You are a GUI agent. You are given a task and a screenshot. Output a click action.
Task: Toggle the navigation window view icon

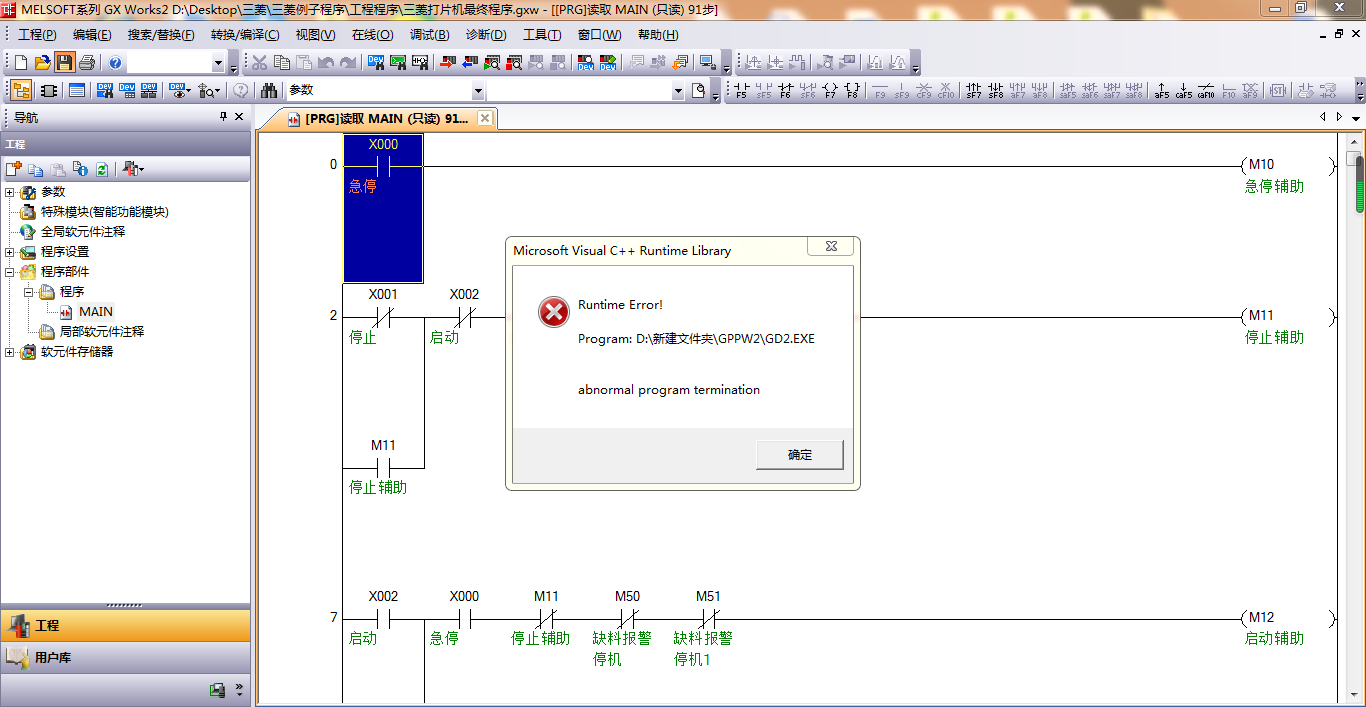tap(21, 90)
